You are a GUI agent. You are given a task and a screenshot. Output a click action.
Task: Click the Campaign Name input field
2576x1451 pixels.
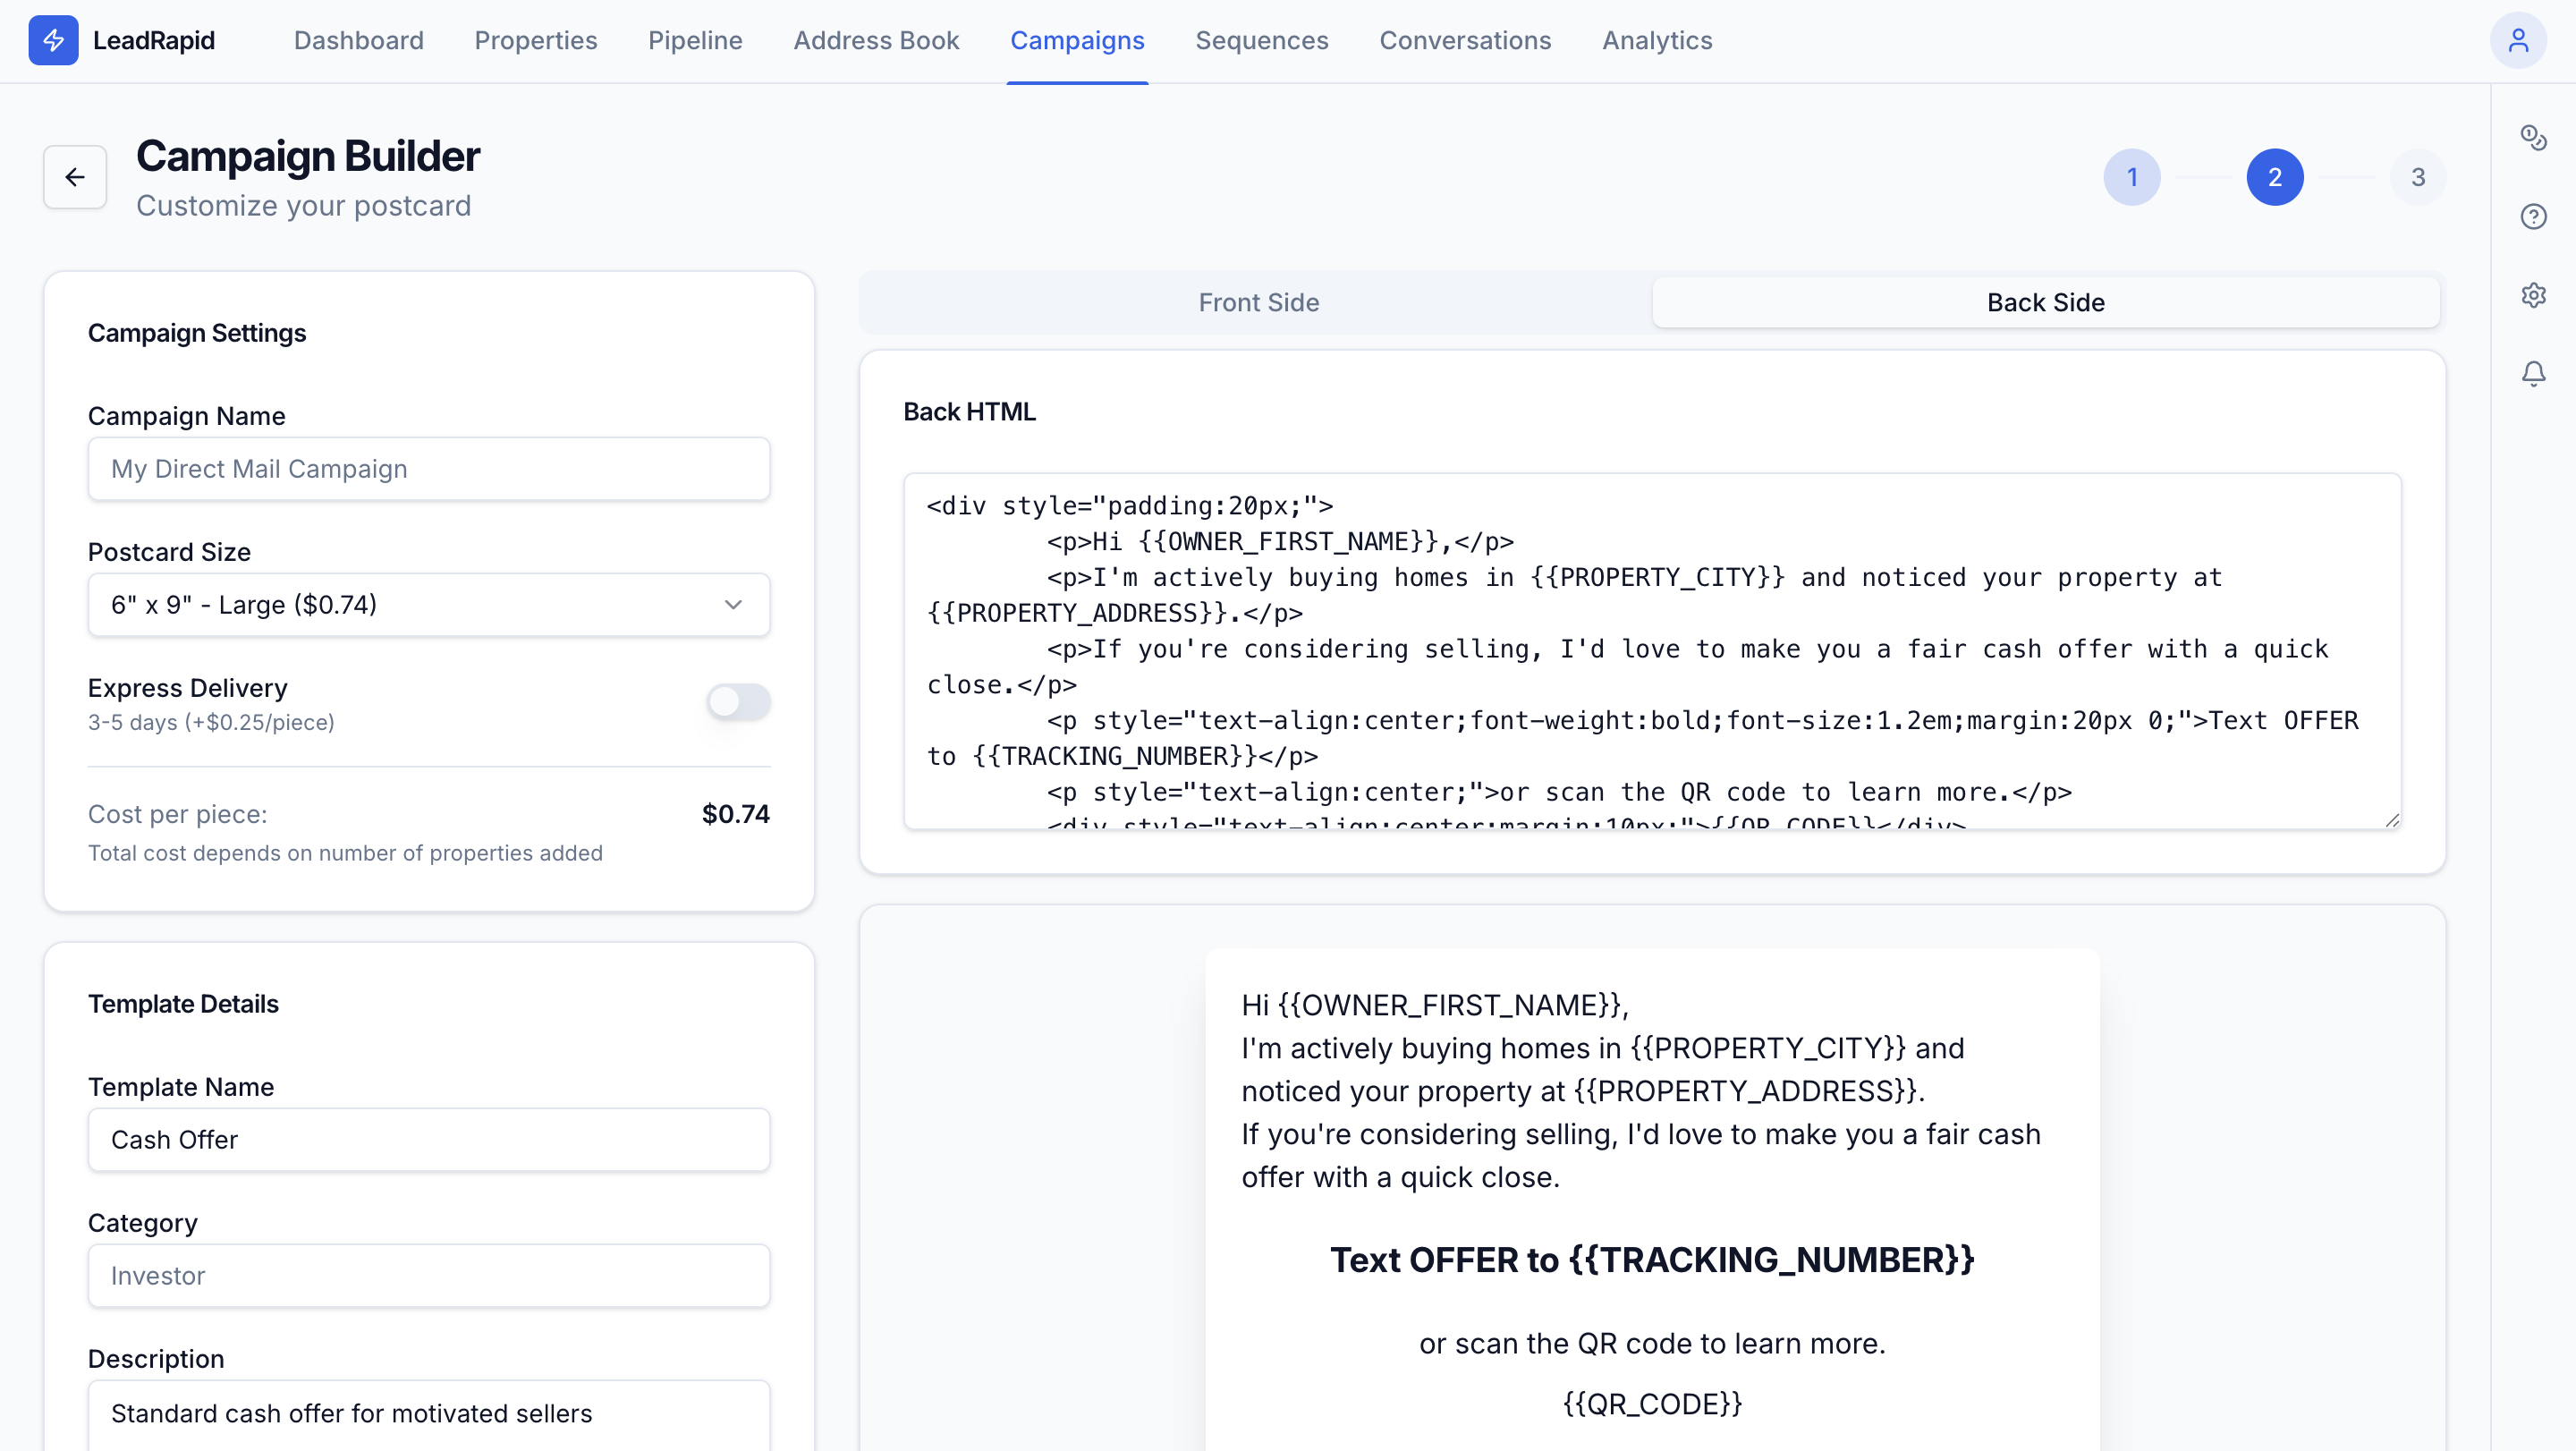click(x=428, y=469)
